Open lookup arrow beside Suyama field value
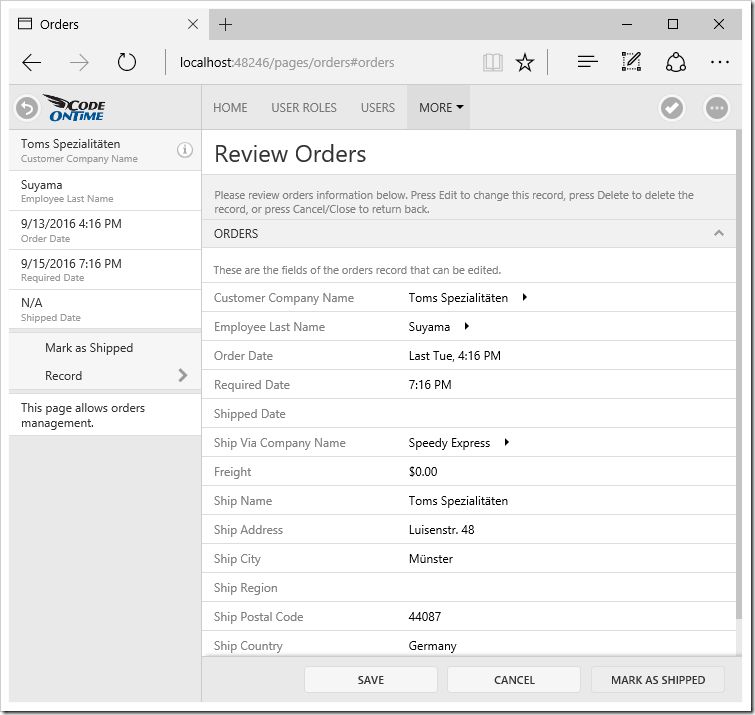Screen dimensions: 755x715 (467, 326)
